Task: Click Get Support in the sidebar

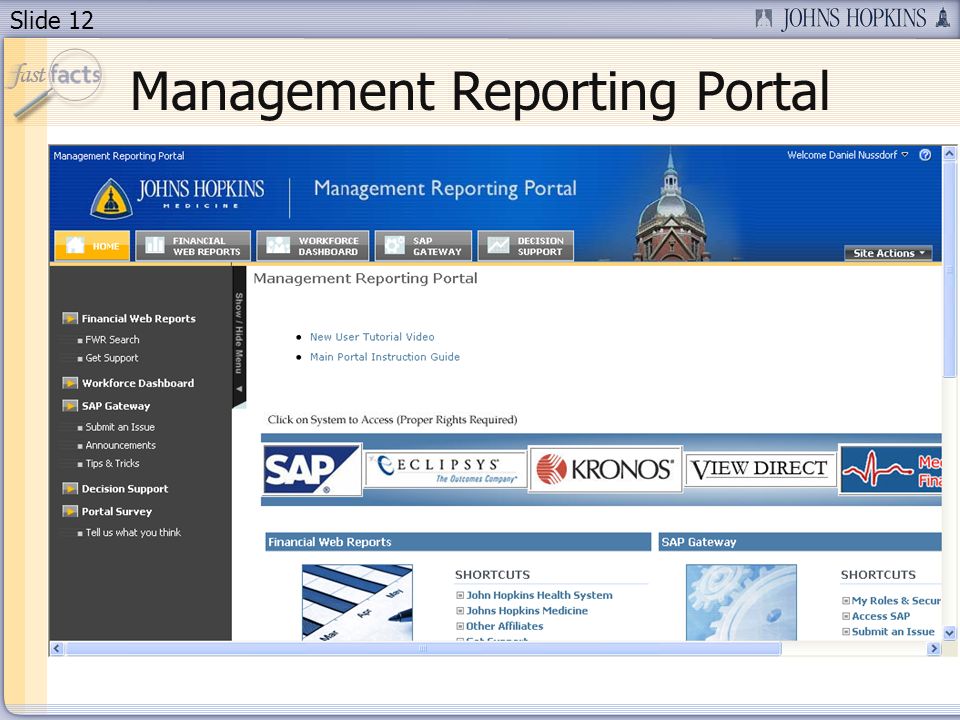Action: pyautogui.click(x=111, y=358)
